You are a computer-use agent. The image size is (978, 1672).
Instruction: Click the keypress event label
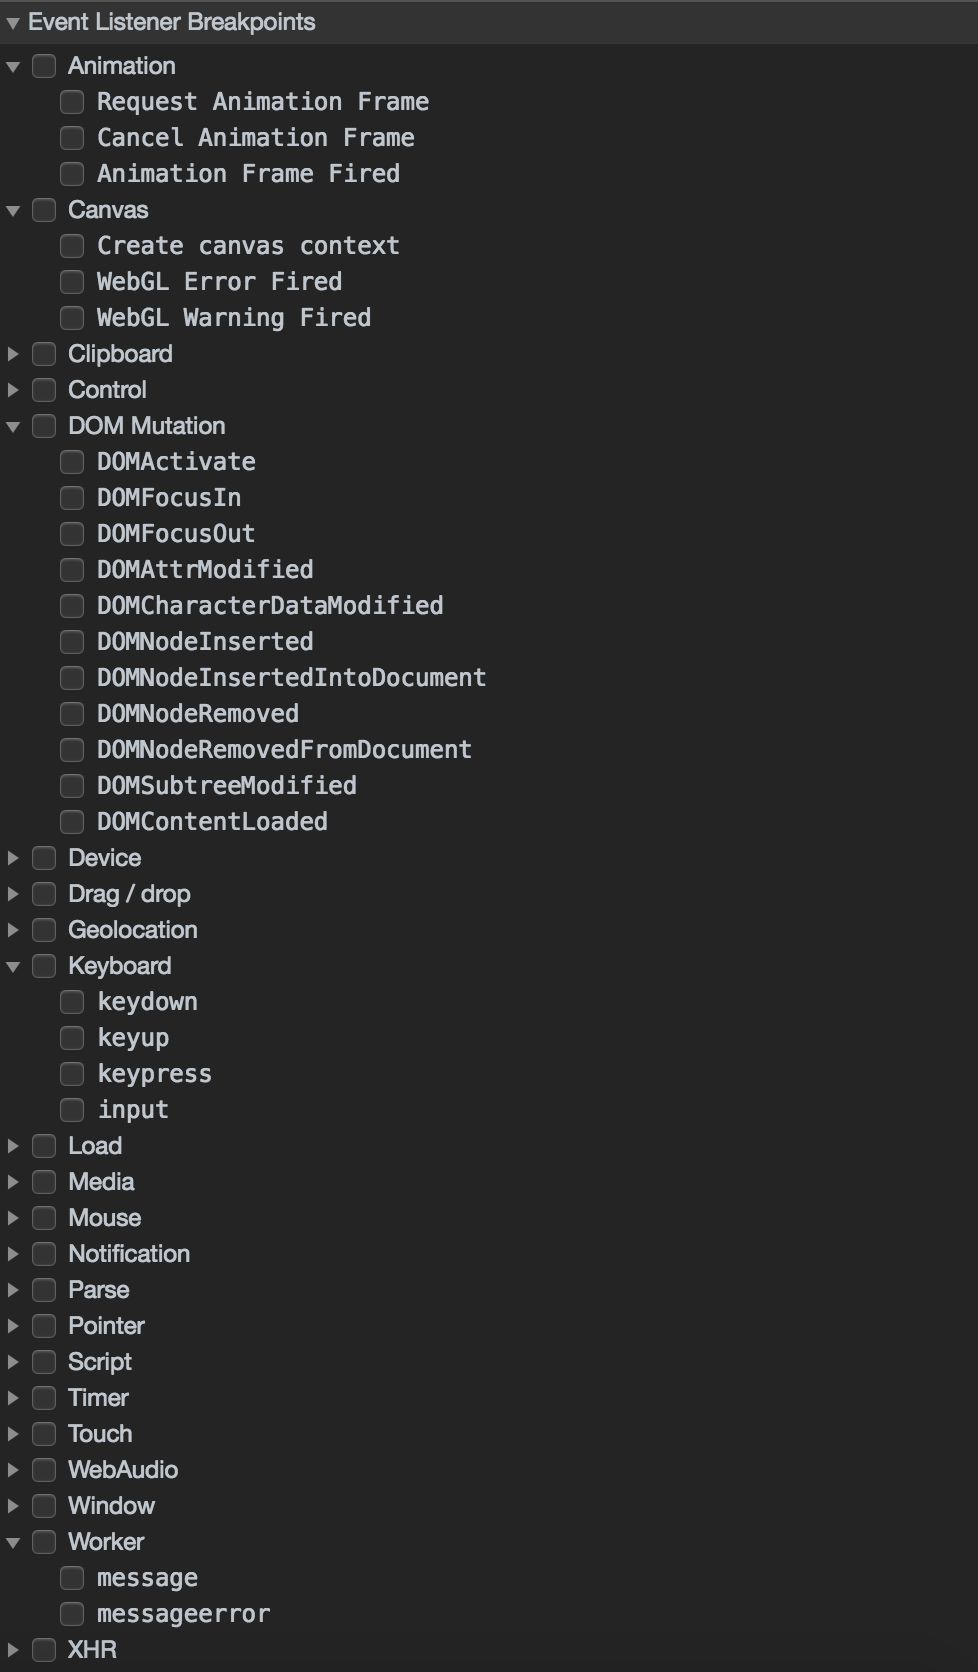(155, 1074)
